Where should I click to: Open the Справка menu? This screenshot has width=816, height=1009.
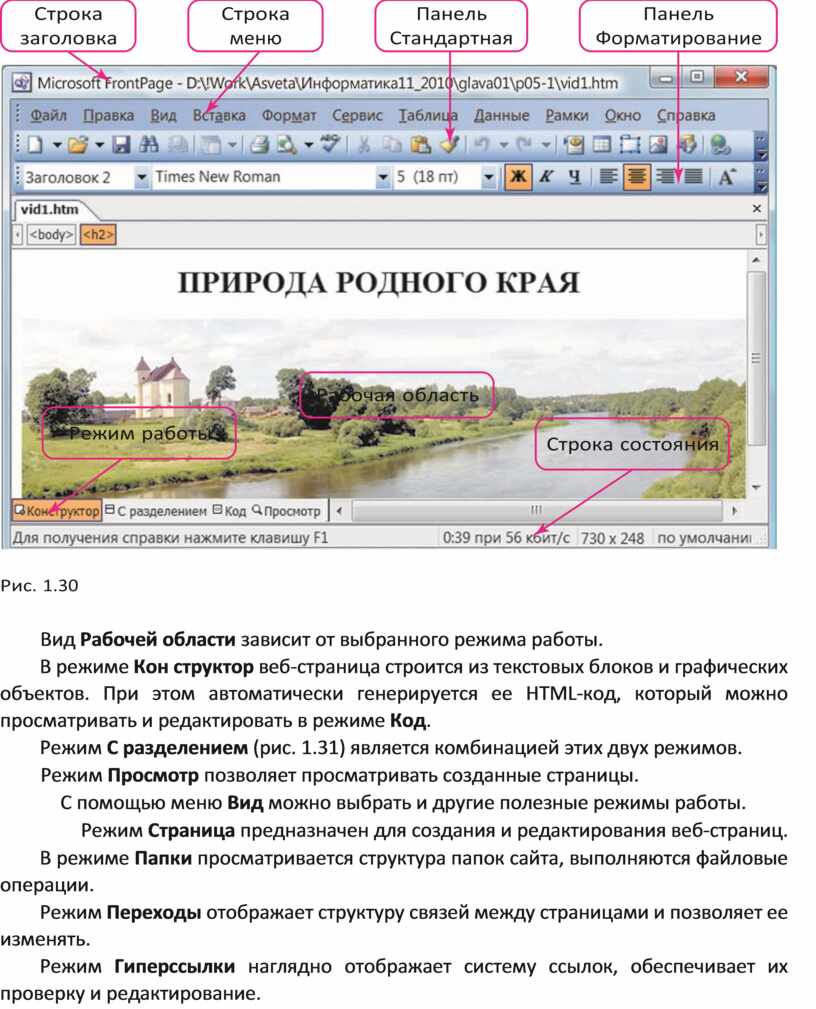[686, 115]
